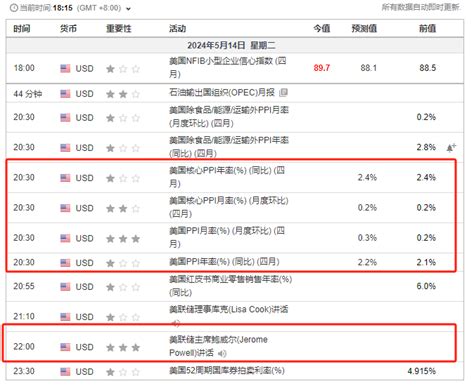Screen dimensions: 474x386
Task: Open 美国红皮书商业零售销售年率 event
Action: tap(231, 286)
